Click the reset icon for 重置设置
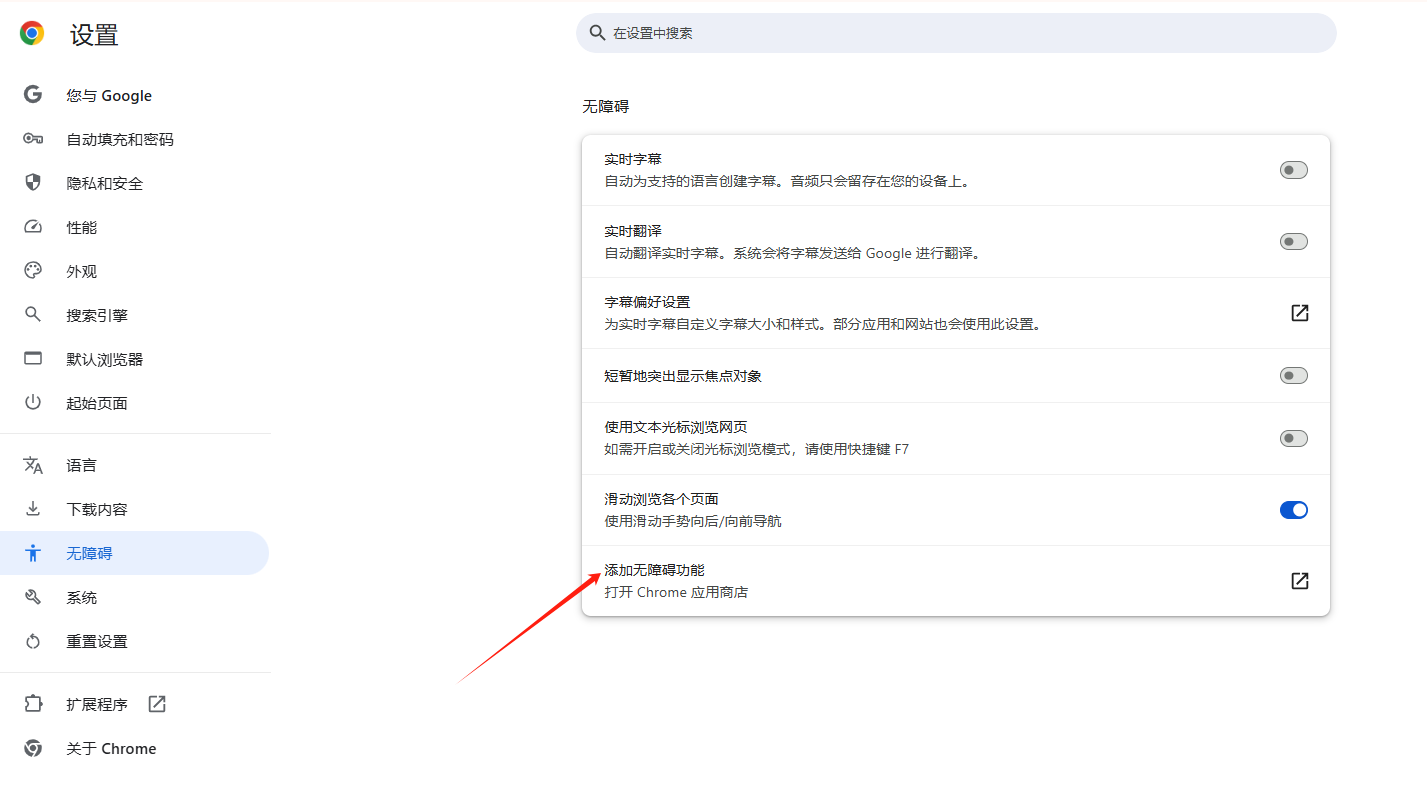The height and width of the screenshot is (809, 1427). pyautogui.click(x=33, y=641)
